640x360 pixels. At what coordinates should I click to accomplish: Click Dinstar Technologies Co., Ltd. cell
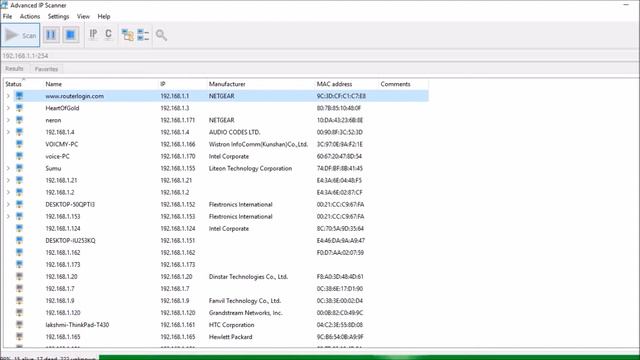click(248, 277)
